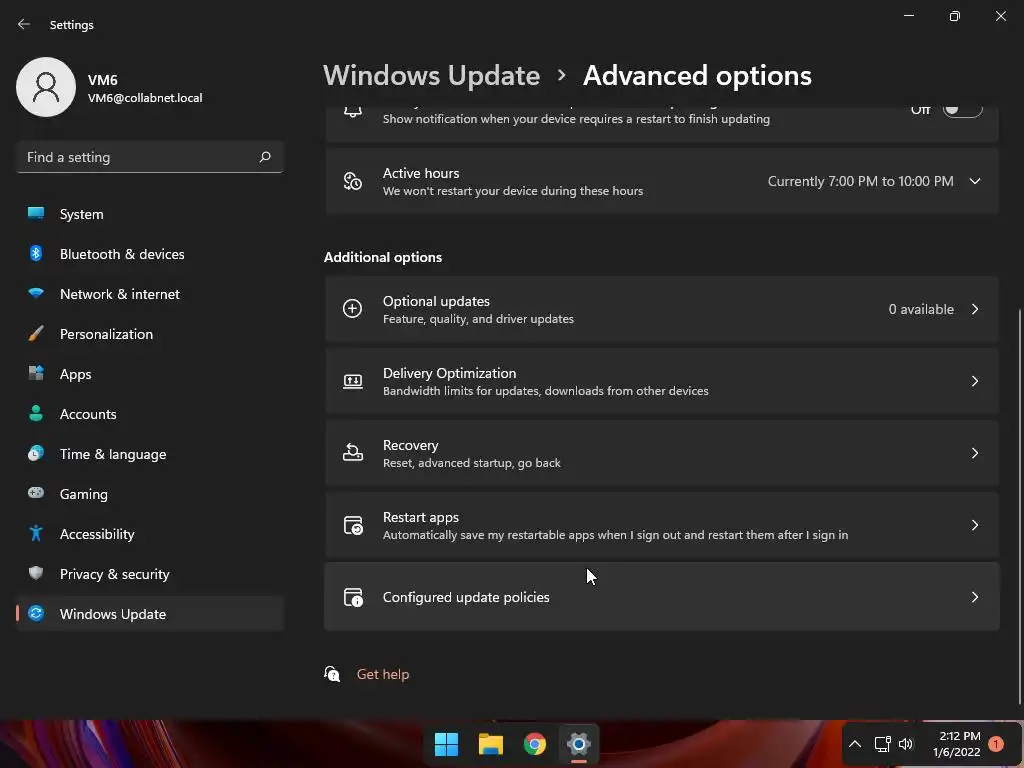Click the Recovery icon
Screen dimensions: 1024x768
[353, 452]
